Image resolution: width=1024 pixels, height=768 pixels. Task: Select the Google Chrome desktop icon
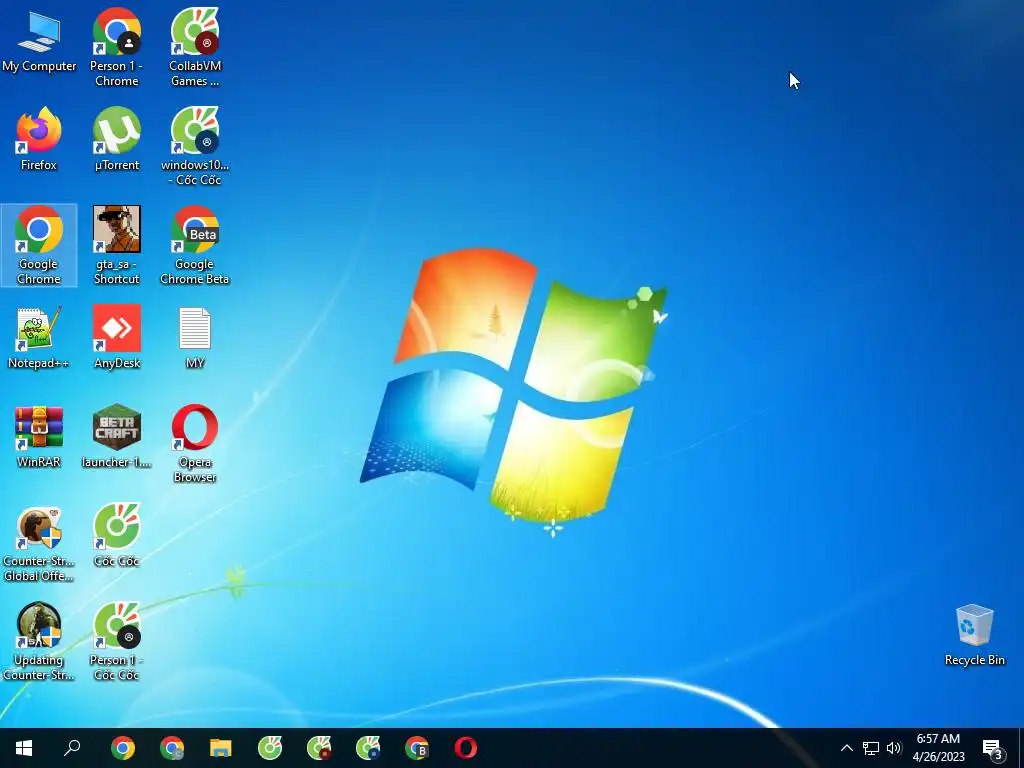point(39,246)
